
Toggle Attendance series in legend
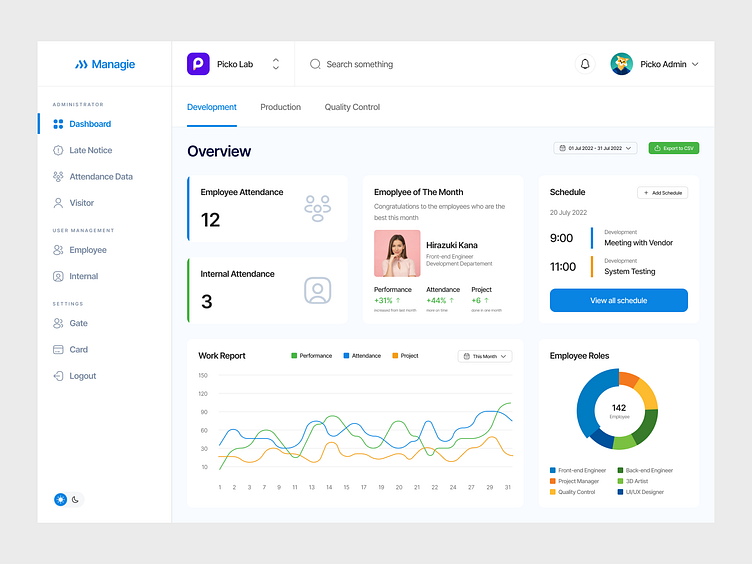pyautogui.click(x=362, y=356)
